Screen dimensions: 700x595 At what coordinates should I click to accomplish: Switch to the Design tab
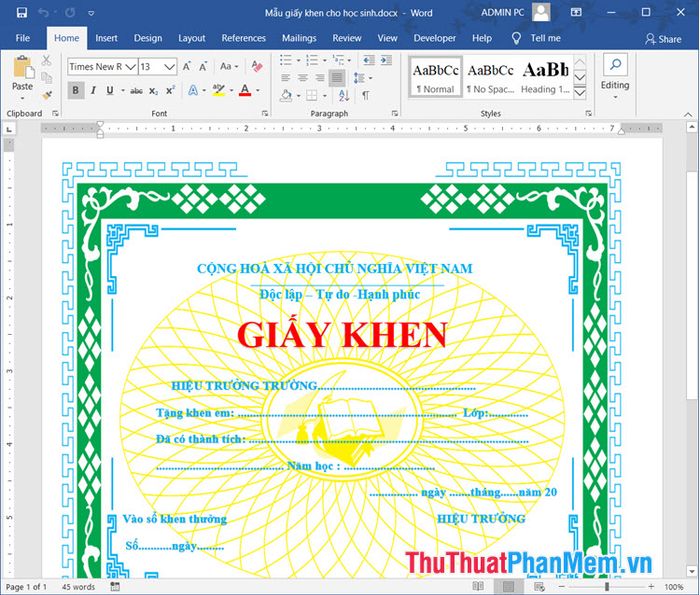[148, 38]
